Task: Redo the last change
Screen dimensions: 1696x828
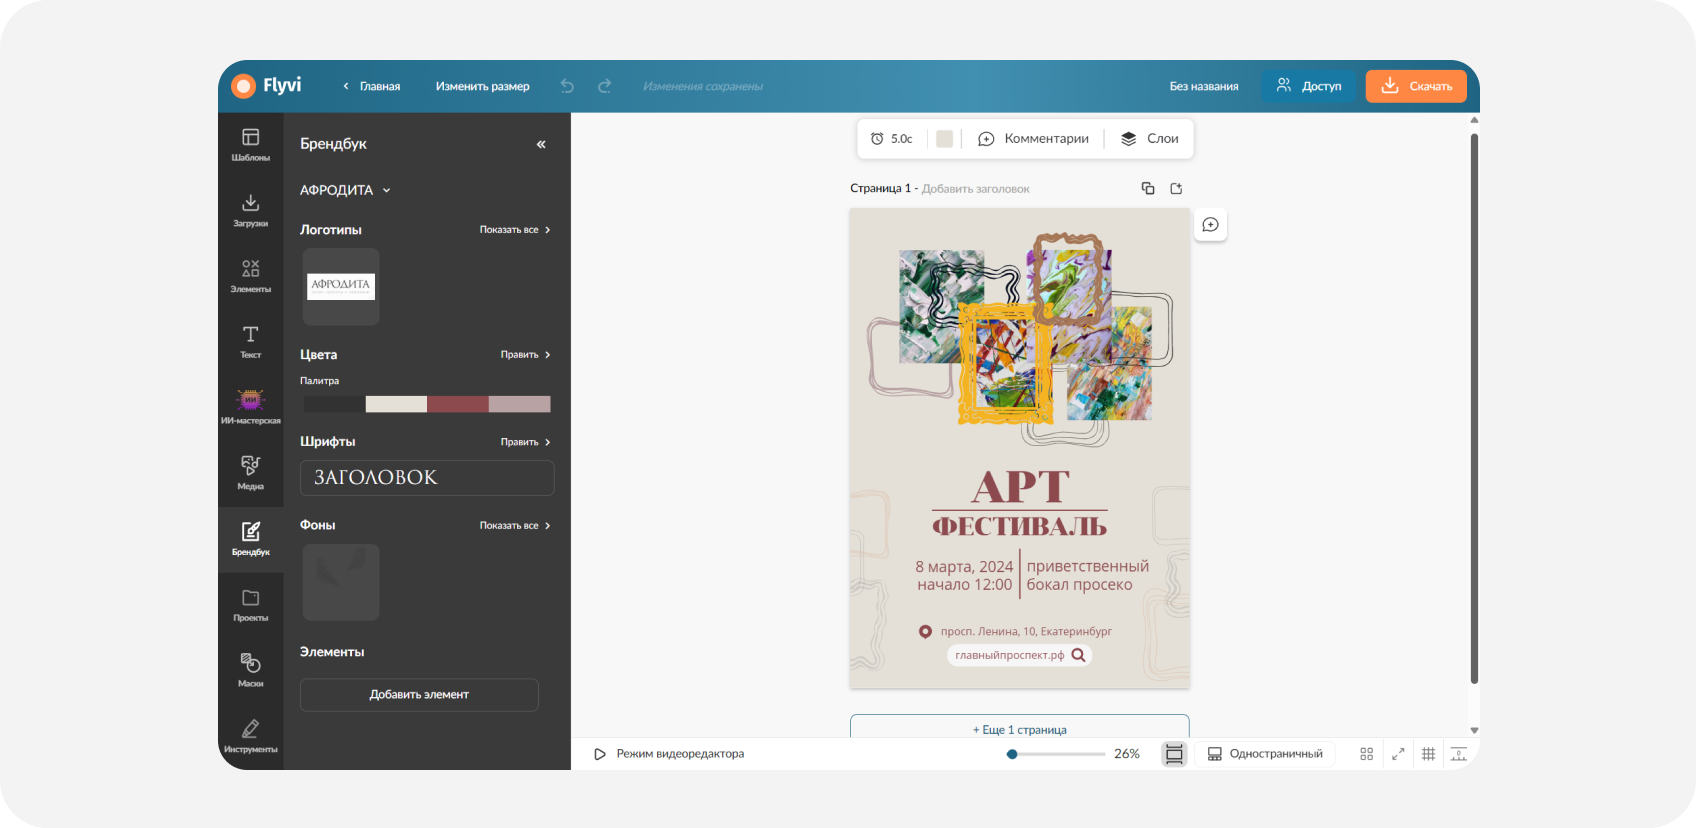Action: click(x=605, y=86)
